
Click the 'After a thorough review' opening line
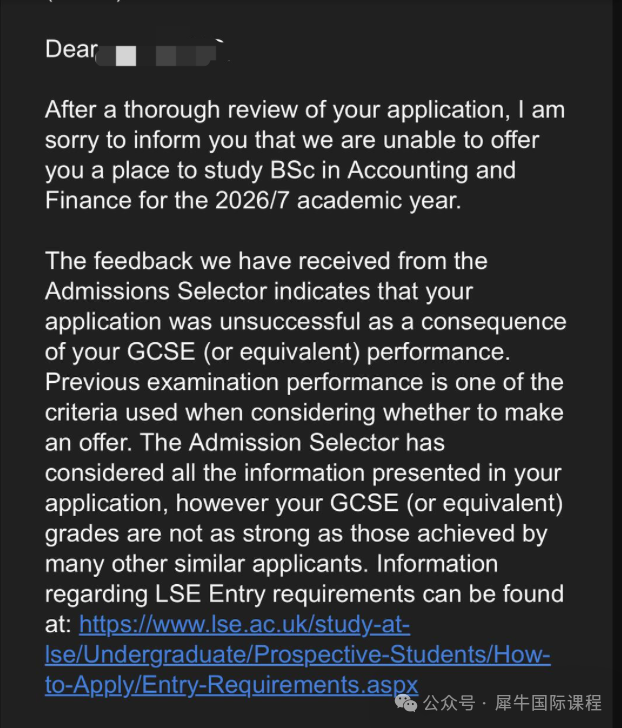[305, 110]
